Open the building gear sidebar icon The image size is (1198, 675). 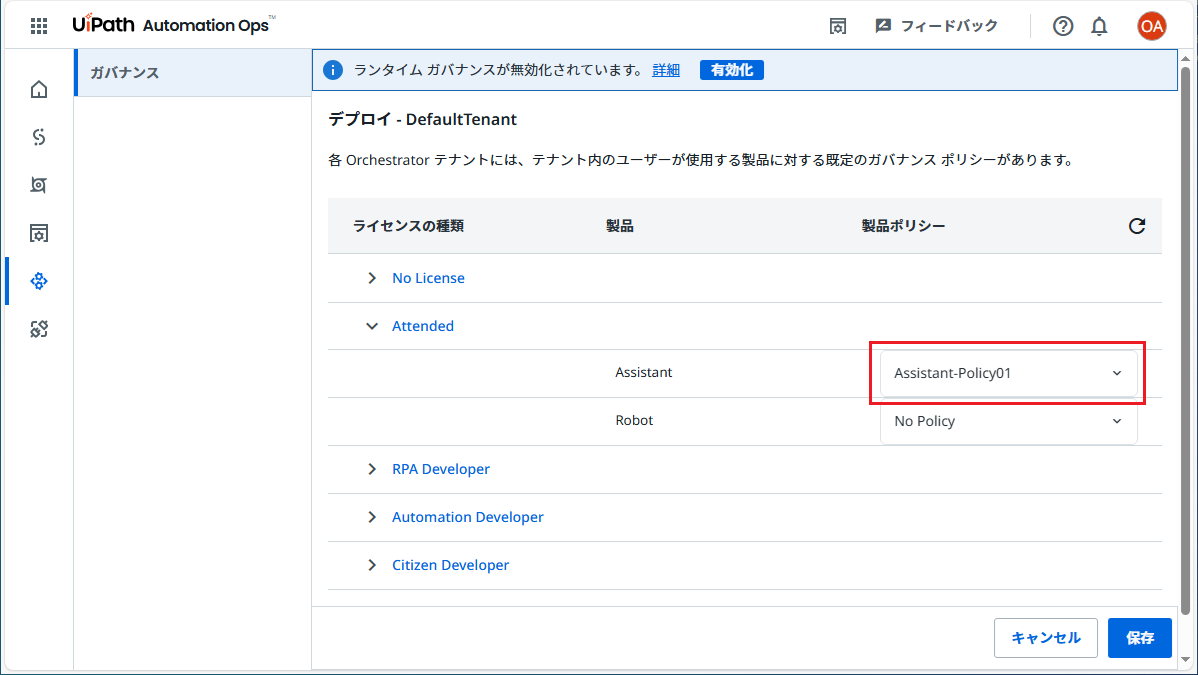tap(39, 233)
